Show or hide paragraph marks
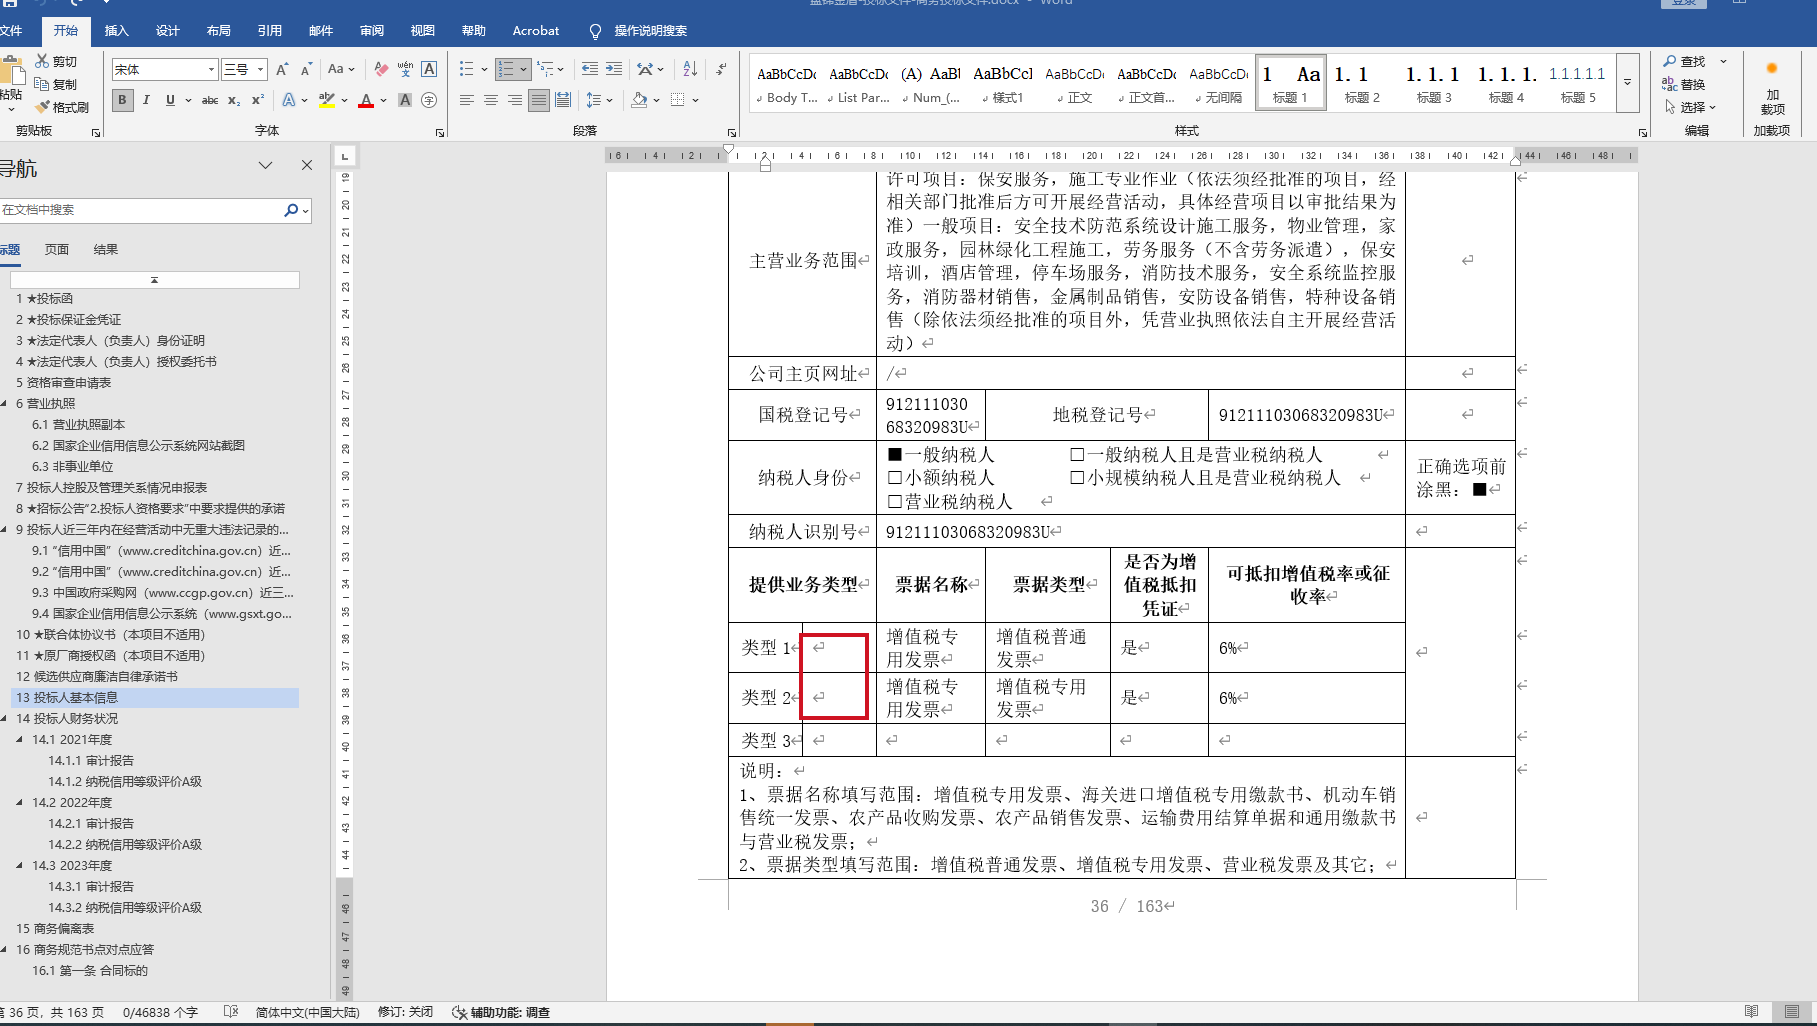The image size is (1817, 1026). (721, 69)
